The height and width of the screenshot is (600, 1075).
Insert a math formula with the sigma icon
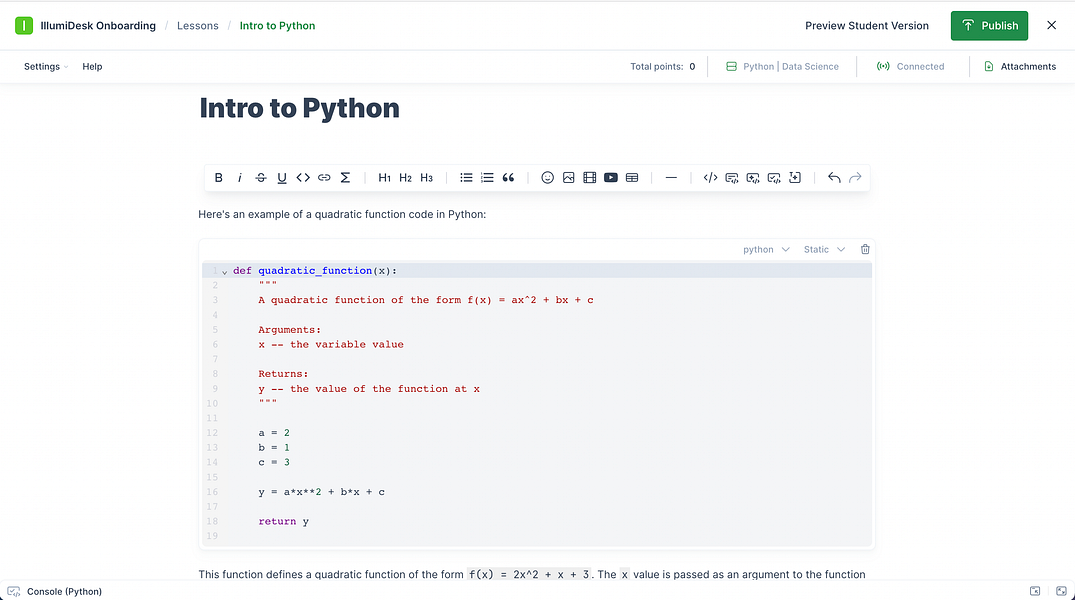(x=345, y=177)
